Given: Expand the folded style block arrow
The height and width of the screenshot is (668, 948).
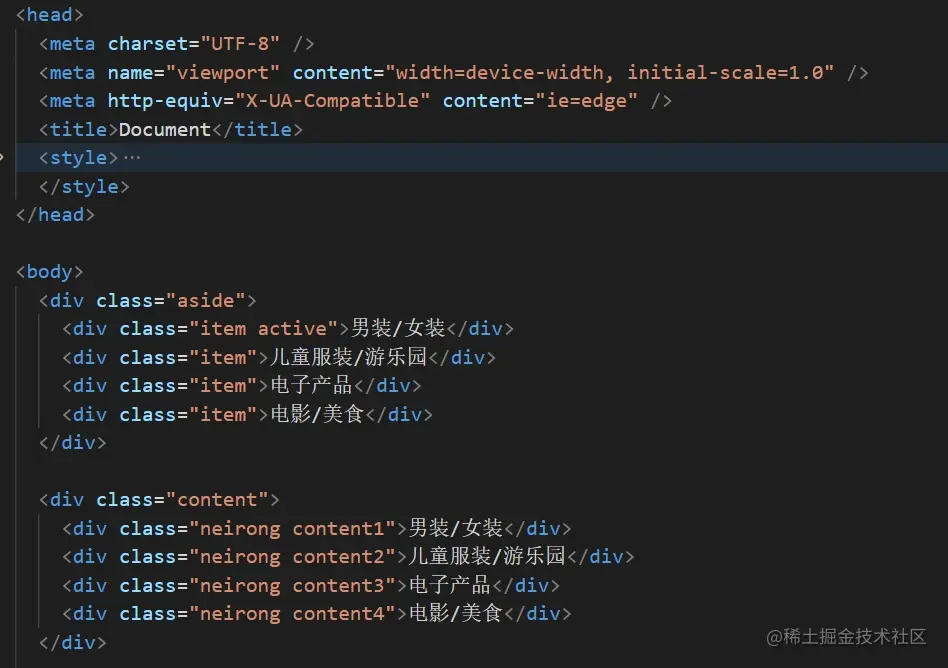Looking at the screenshot, I should click(3, 157).
